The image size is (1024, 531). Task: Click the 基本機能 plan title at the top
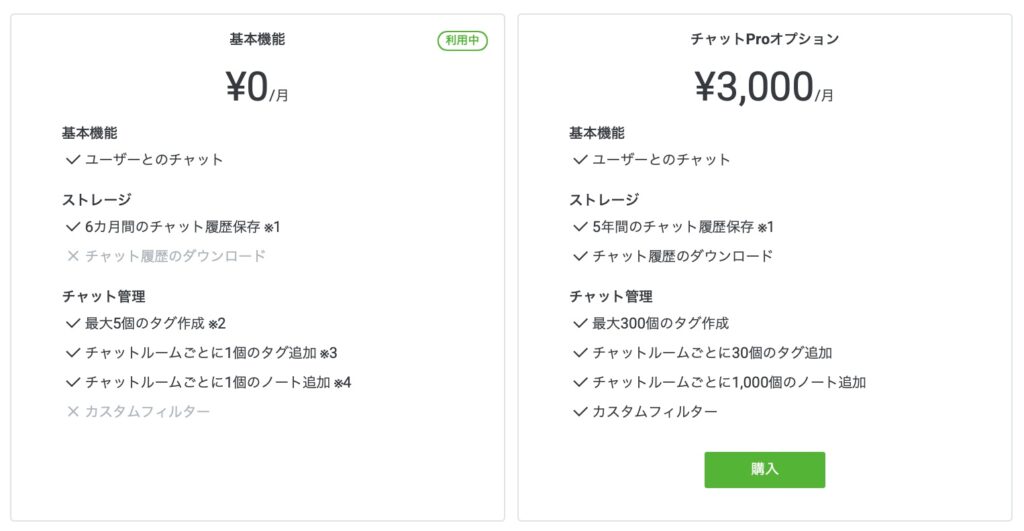[x=257, y=40]
